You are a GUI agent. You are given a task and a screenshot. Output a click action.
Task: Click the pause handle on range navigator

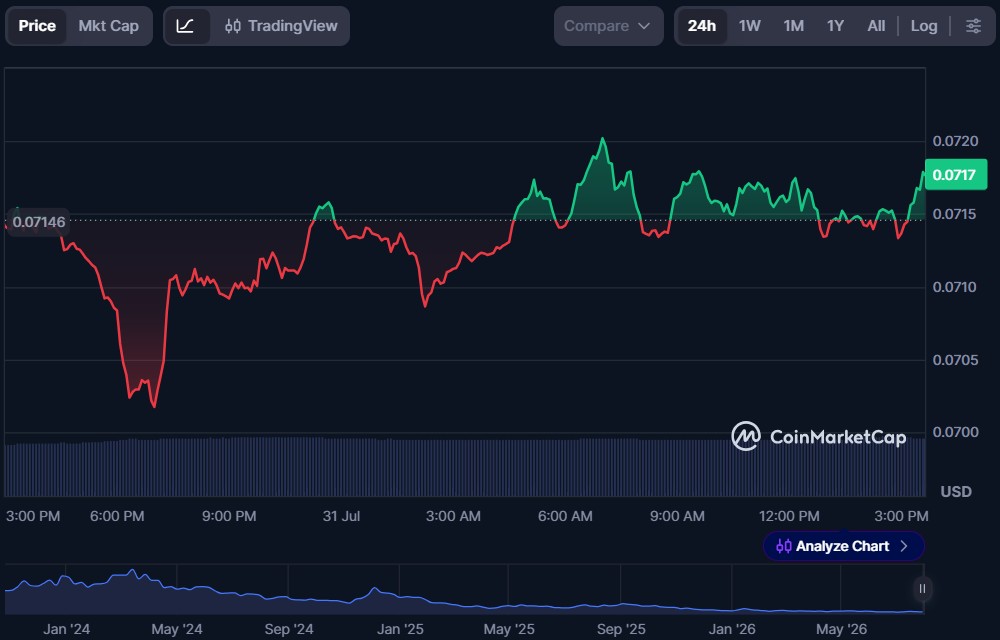(922, 588)
